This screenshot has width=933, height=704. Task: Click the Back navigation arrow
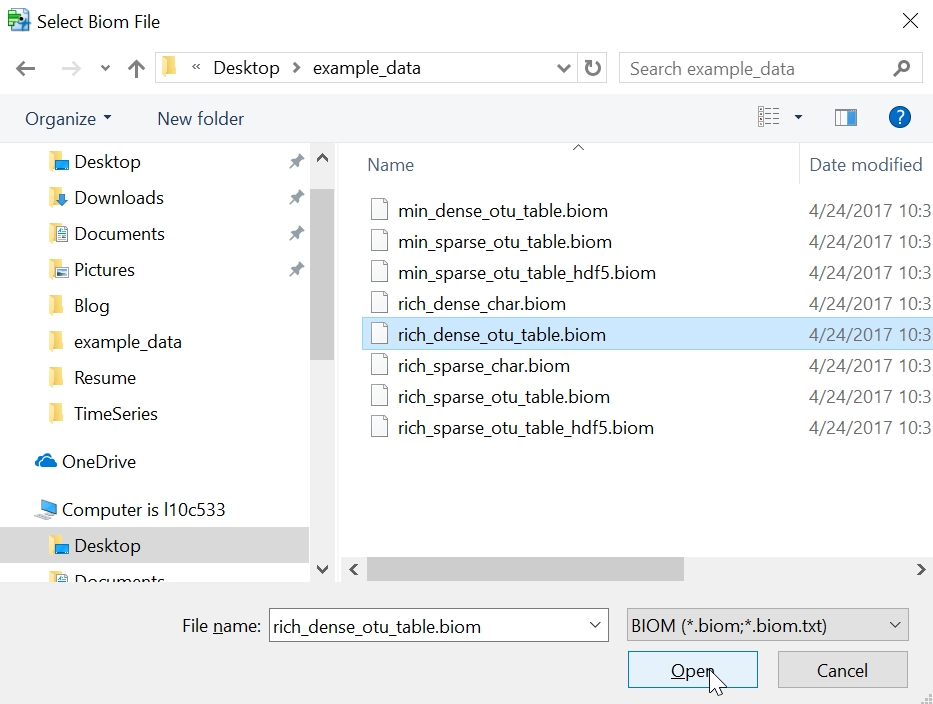[x=25, y=68]
